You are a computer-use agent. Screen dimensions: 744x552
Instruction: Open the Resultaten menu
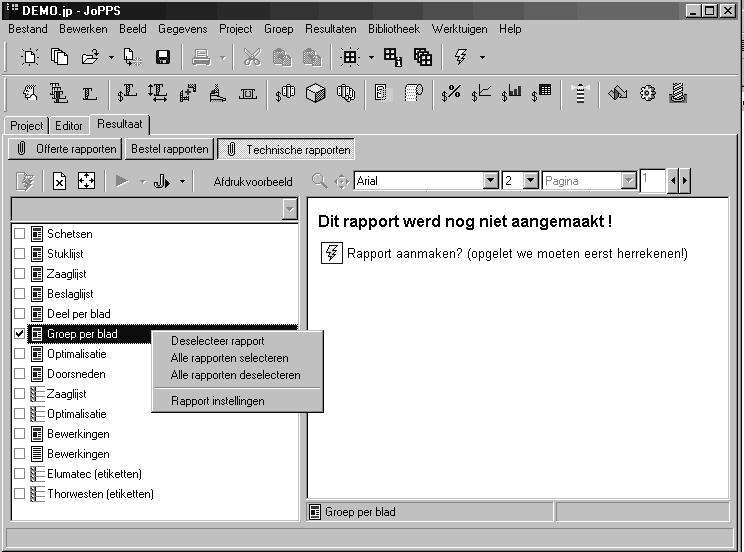click(x=330, y=29)
